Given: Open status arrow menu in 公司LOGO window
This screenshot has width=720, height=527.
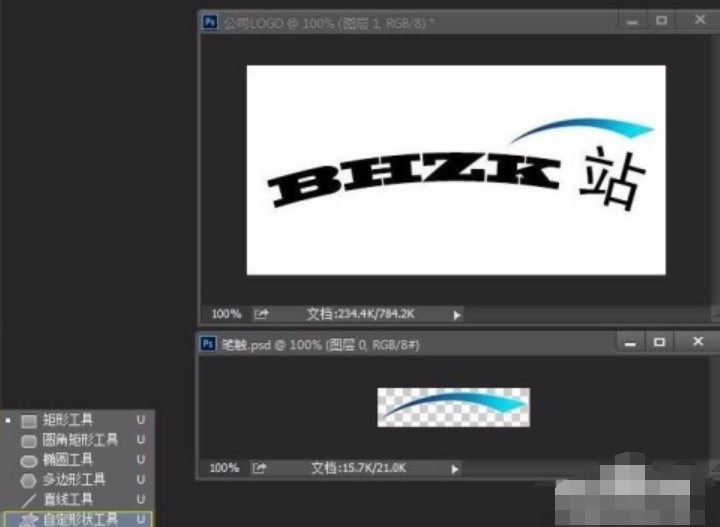Looking at the screenshot, I should coord(456,315).
